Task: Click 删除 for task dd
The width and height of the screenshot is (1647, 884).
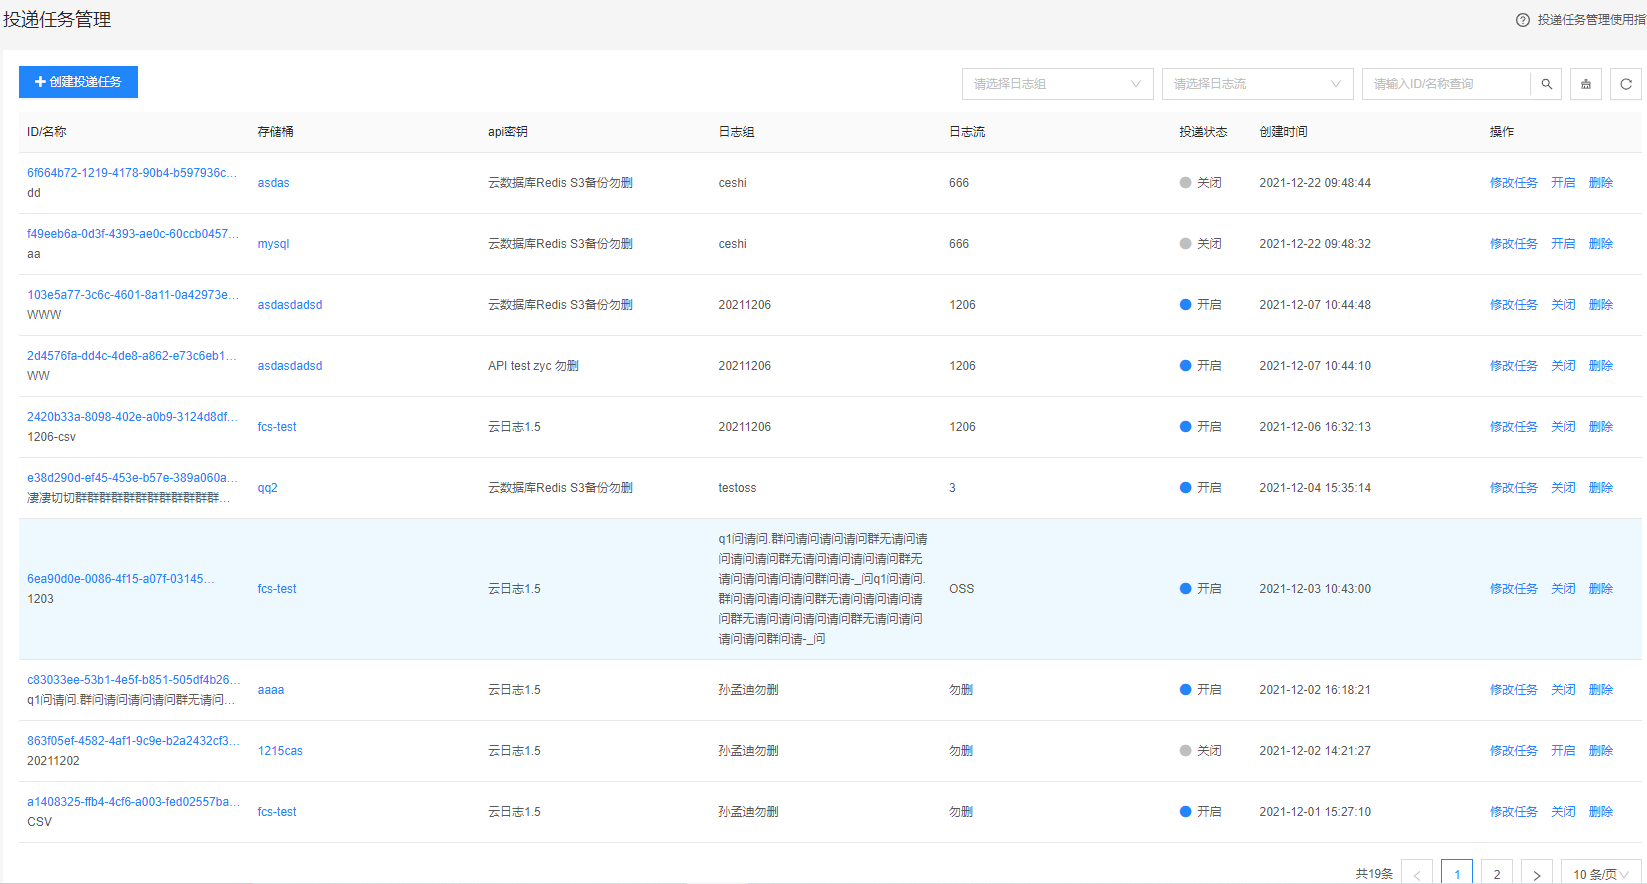Action: click(1601, 183)
